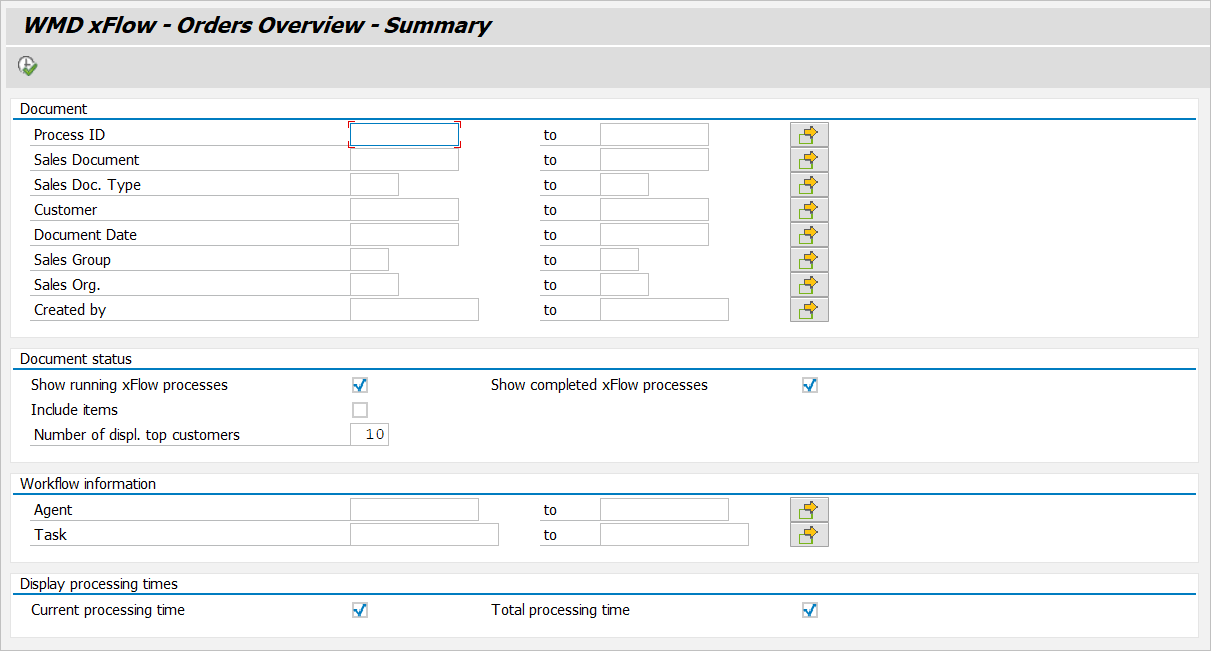
Task: Enable the Include items option
Action: point(359,409)
